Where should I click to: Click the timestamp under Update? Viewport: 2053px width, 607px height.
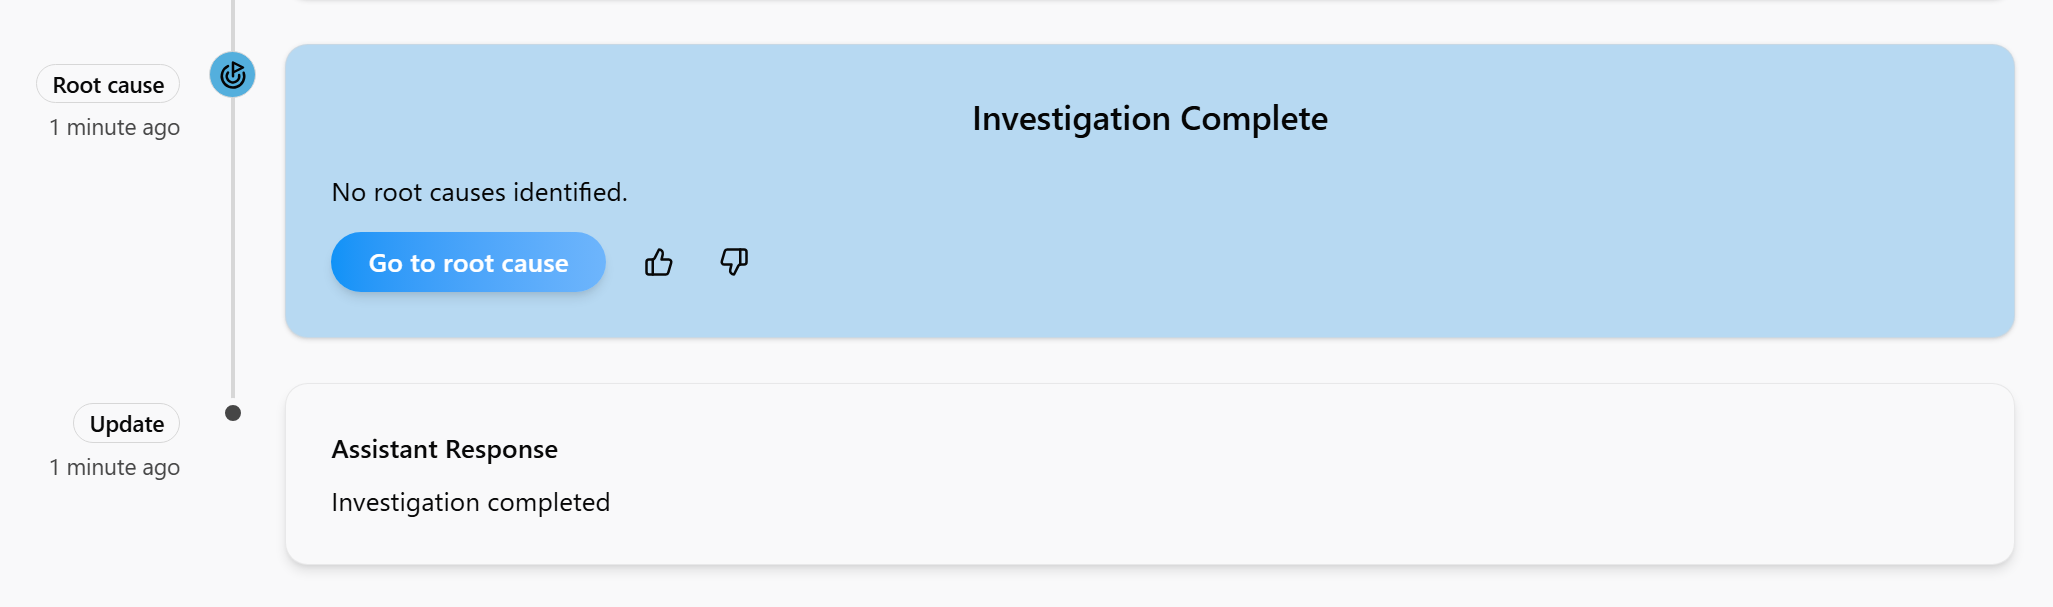[115, 468]
